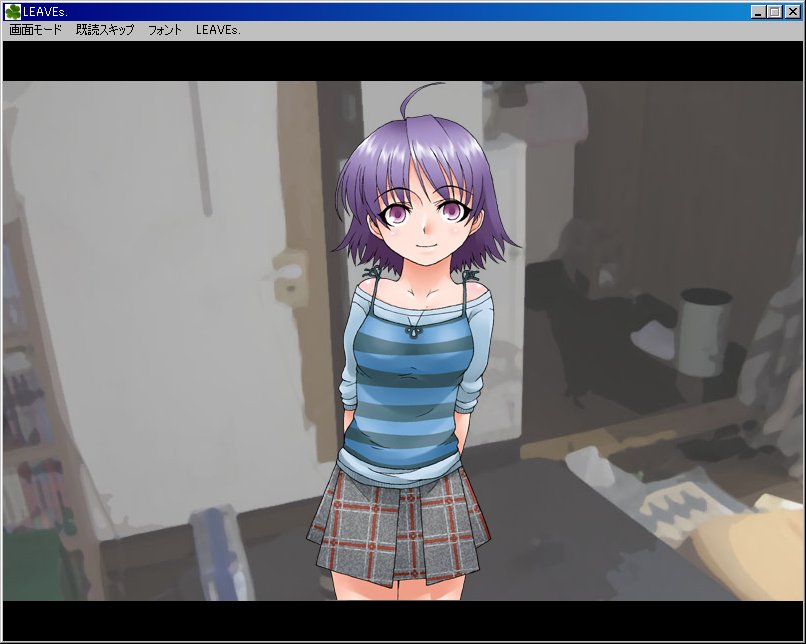Open the 既読スキップ menu
The height and width of the screenshot is (644, 806).
pos(105,30)
